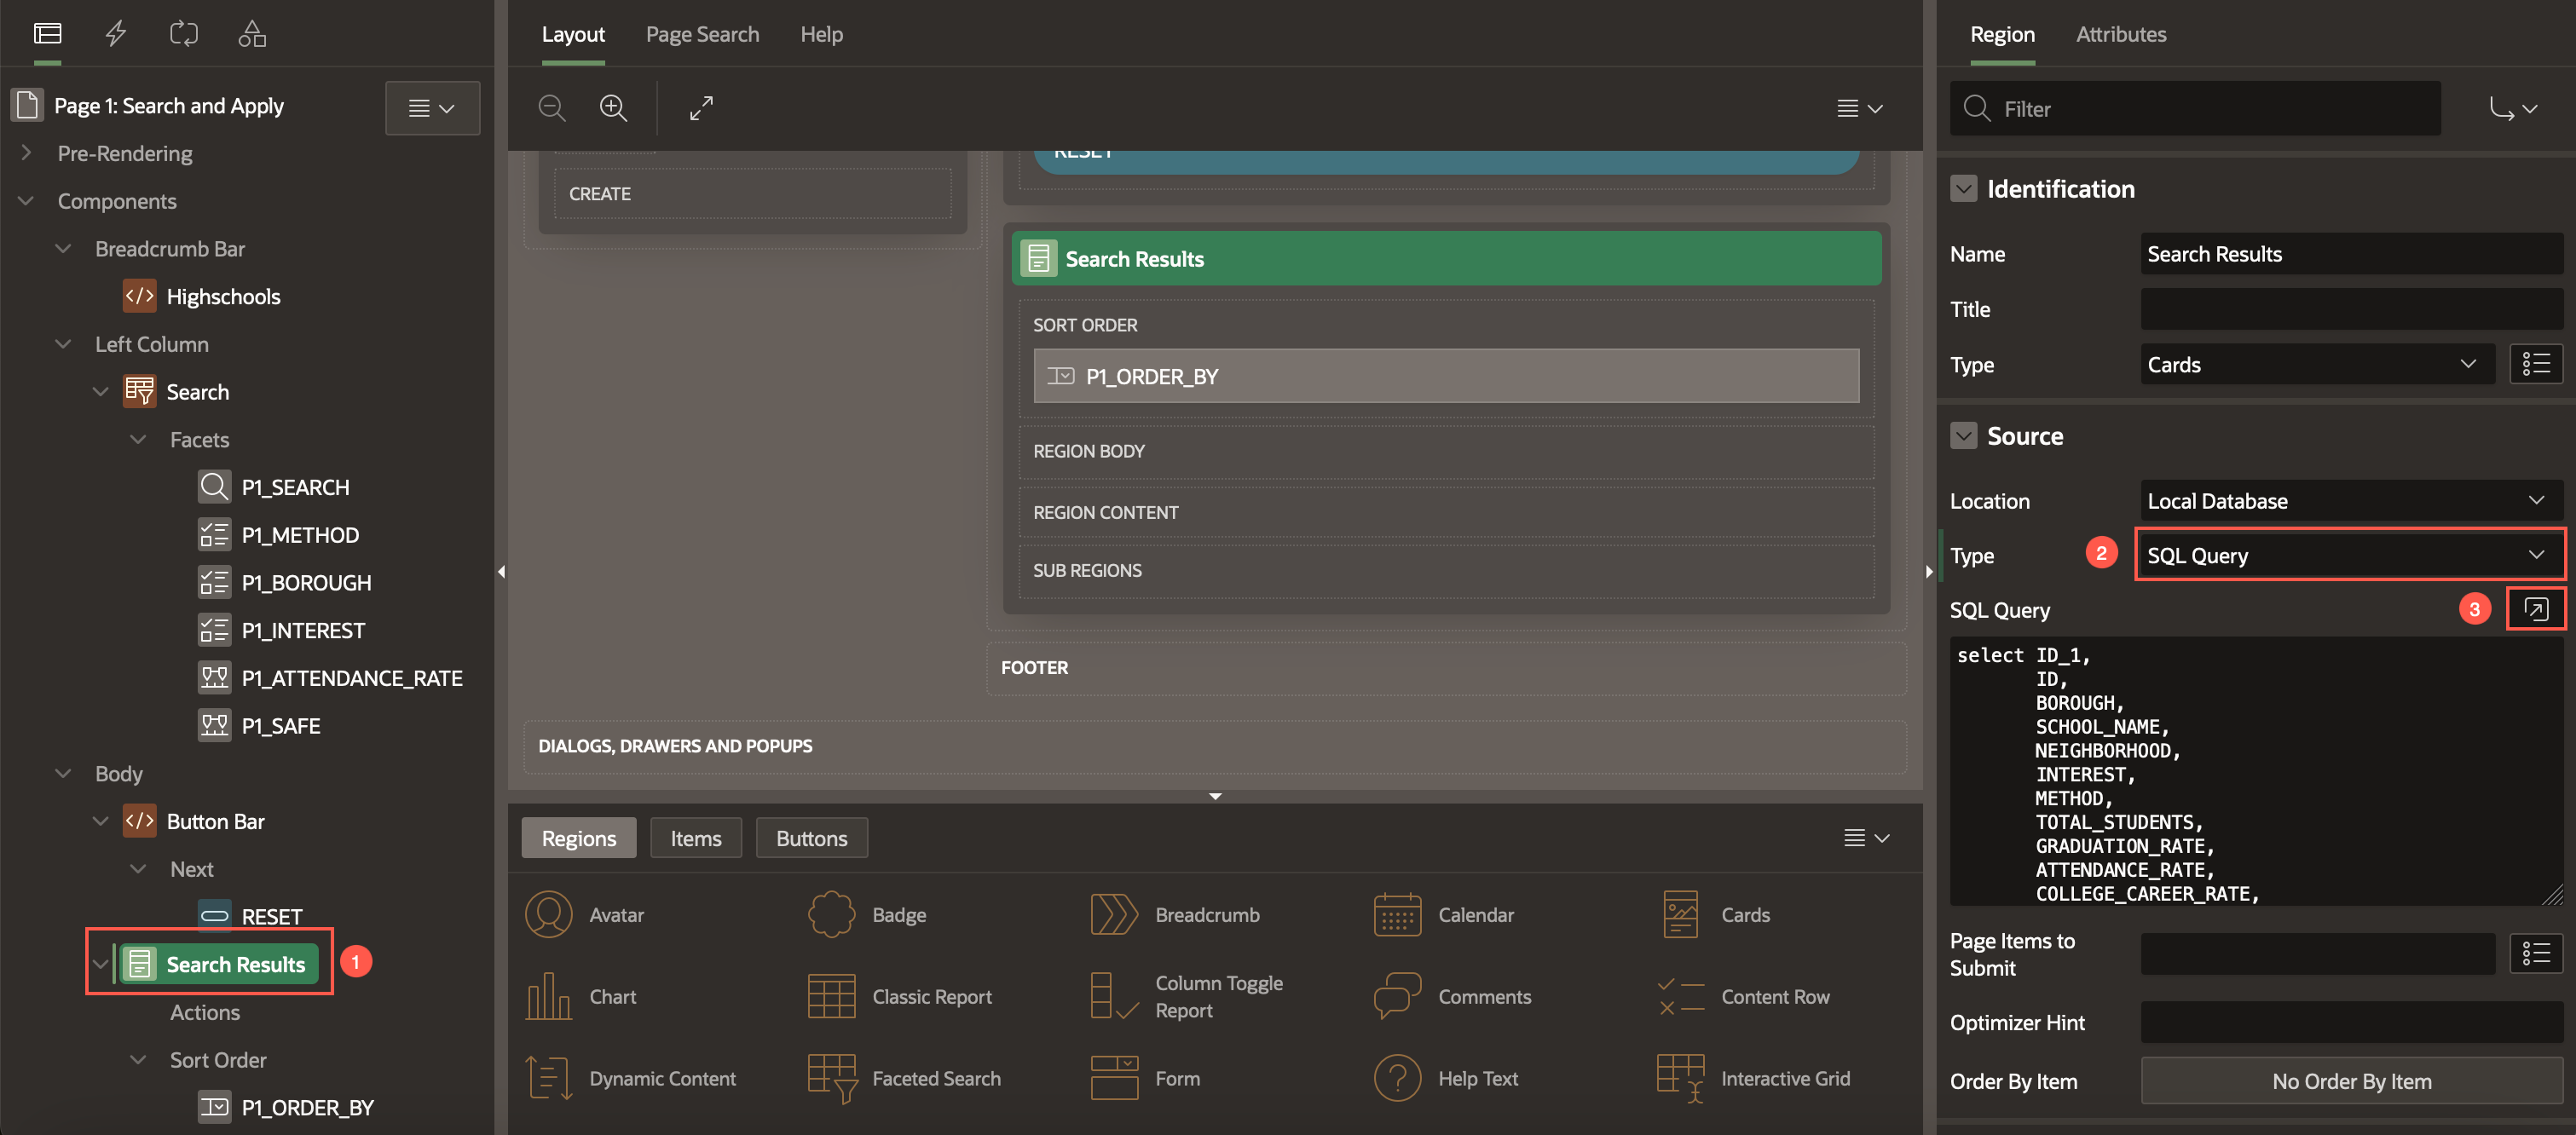Screen dimensions: 2576x1135
Task: Select the Comments region type
Action: tap(1452, 997)
